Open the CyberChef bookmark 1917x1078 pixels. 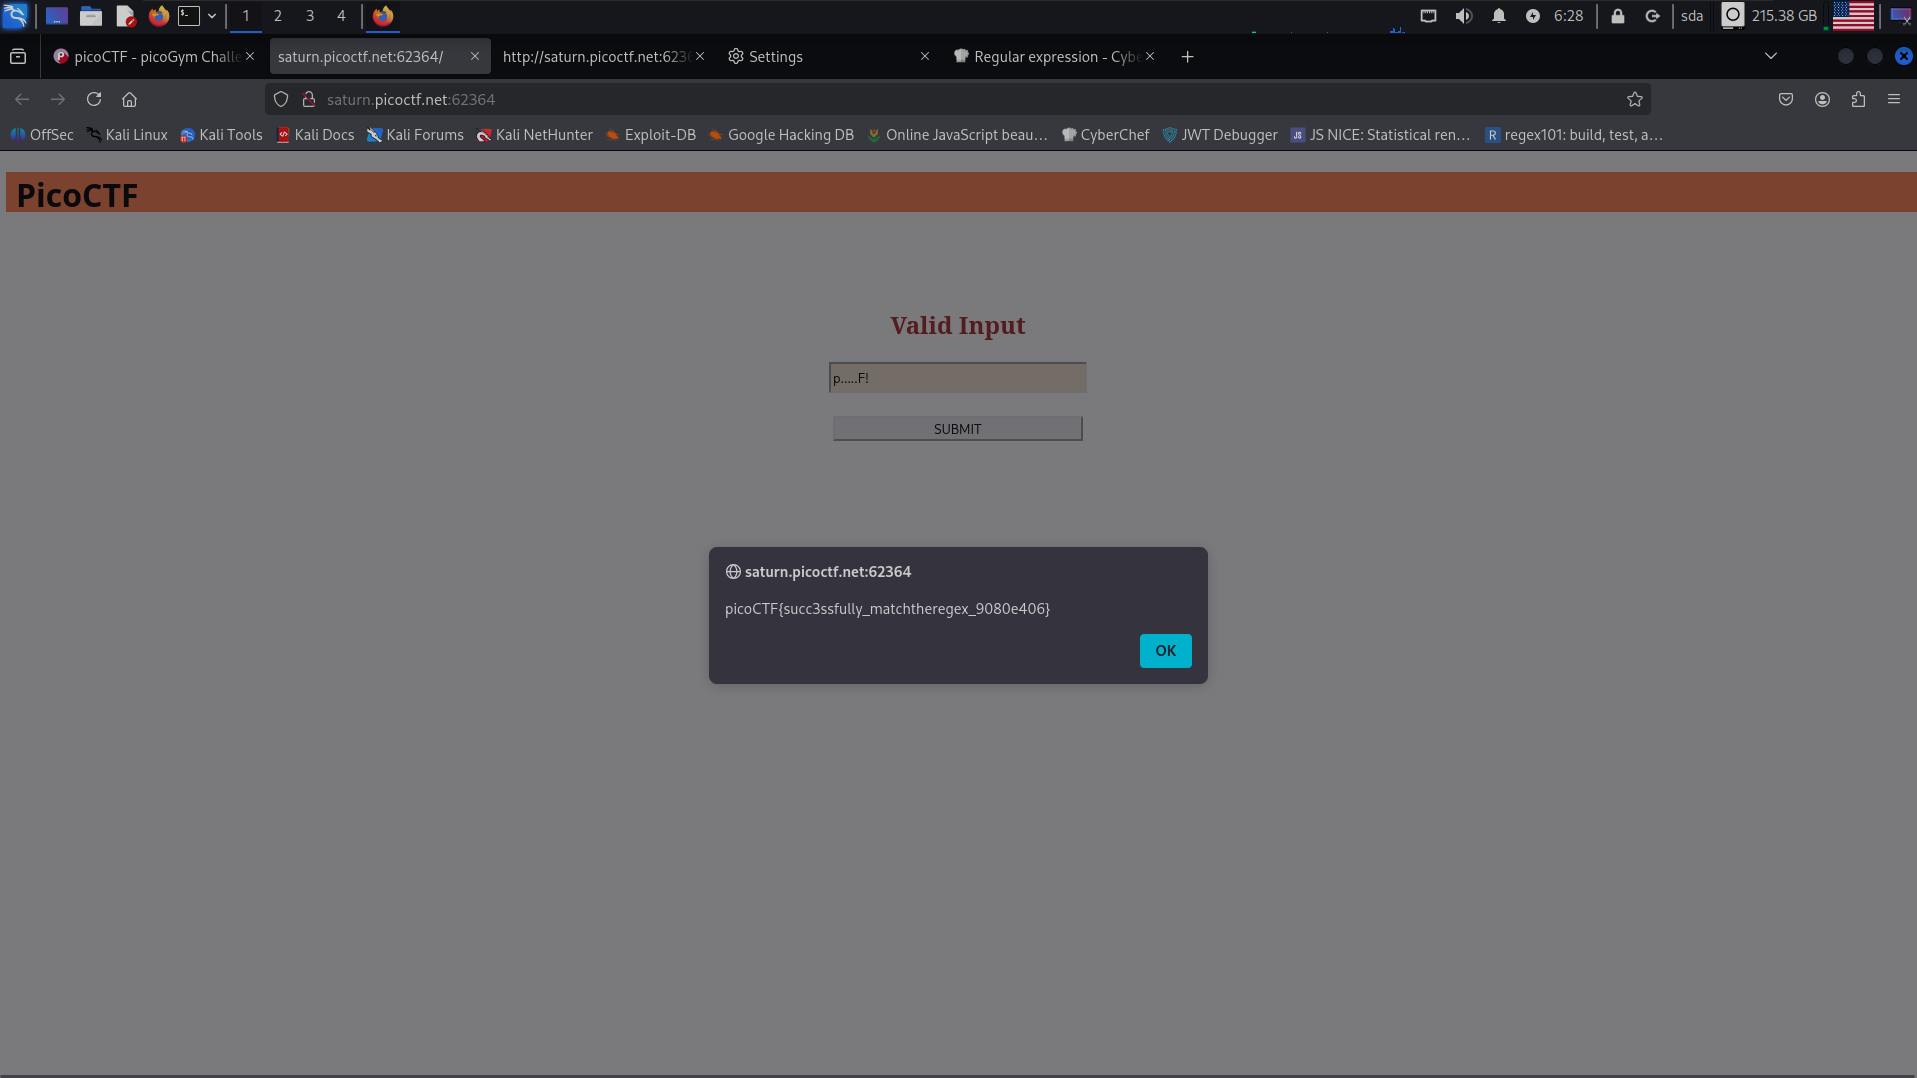click(1105, 135)
